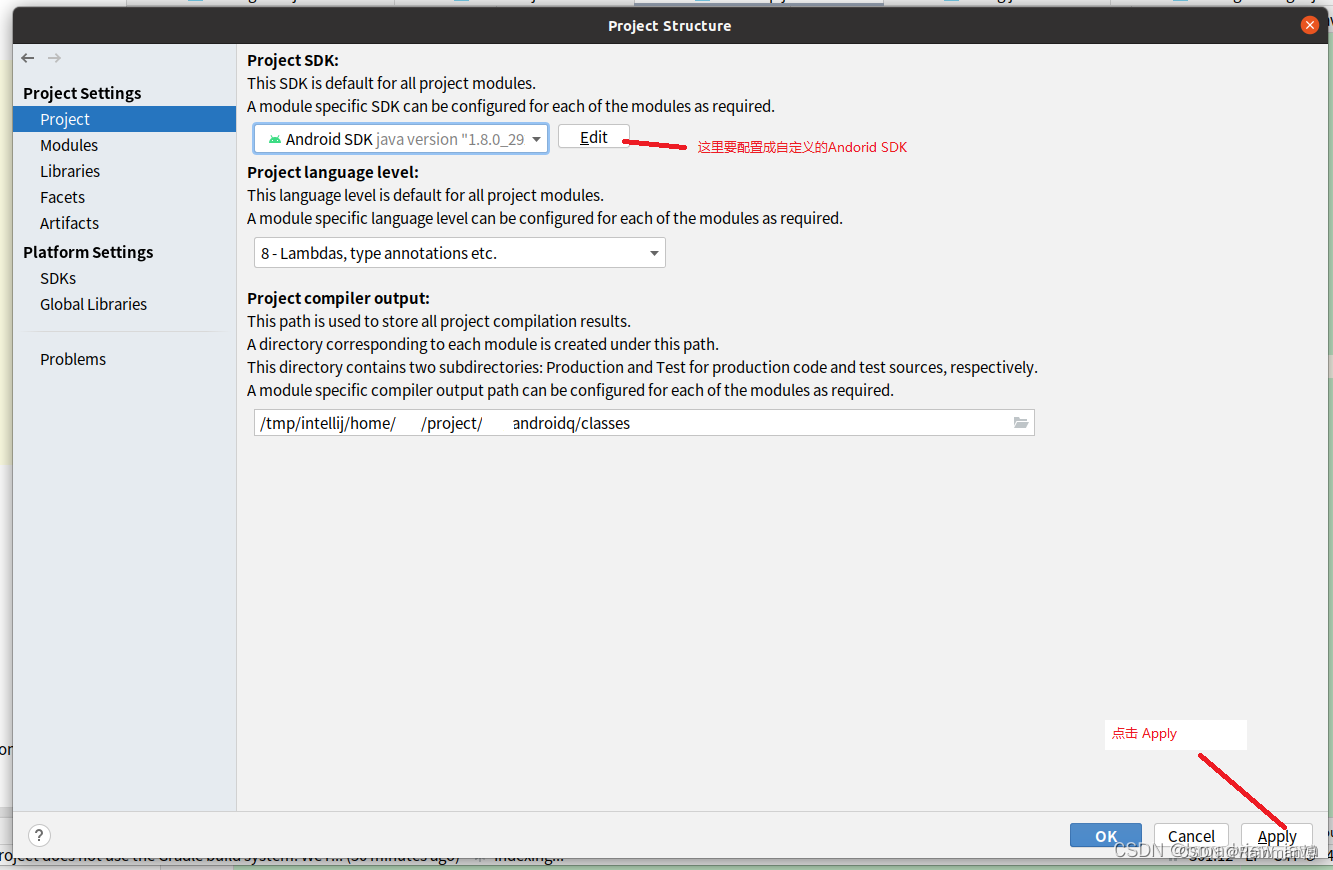Select Project in Project Settings
This screenshot has height=870, width=1333.
124,119
